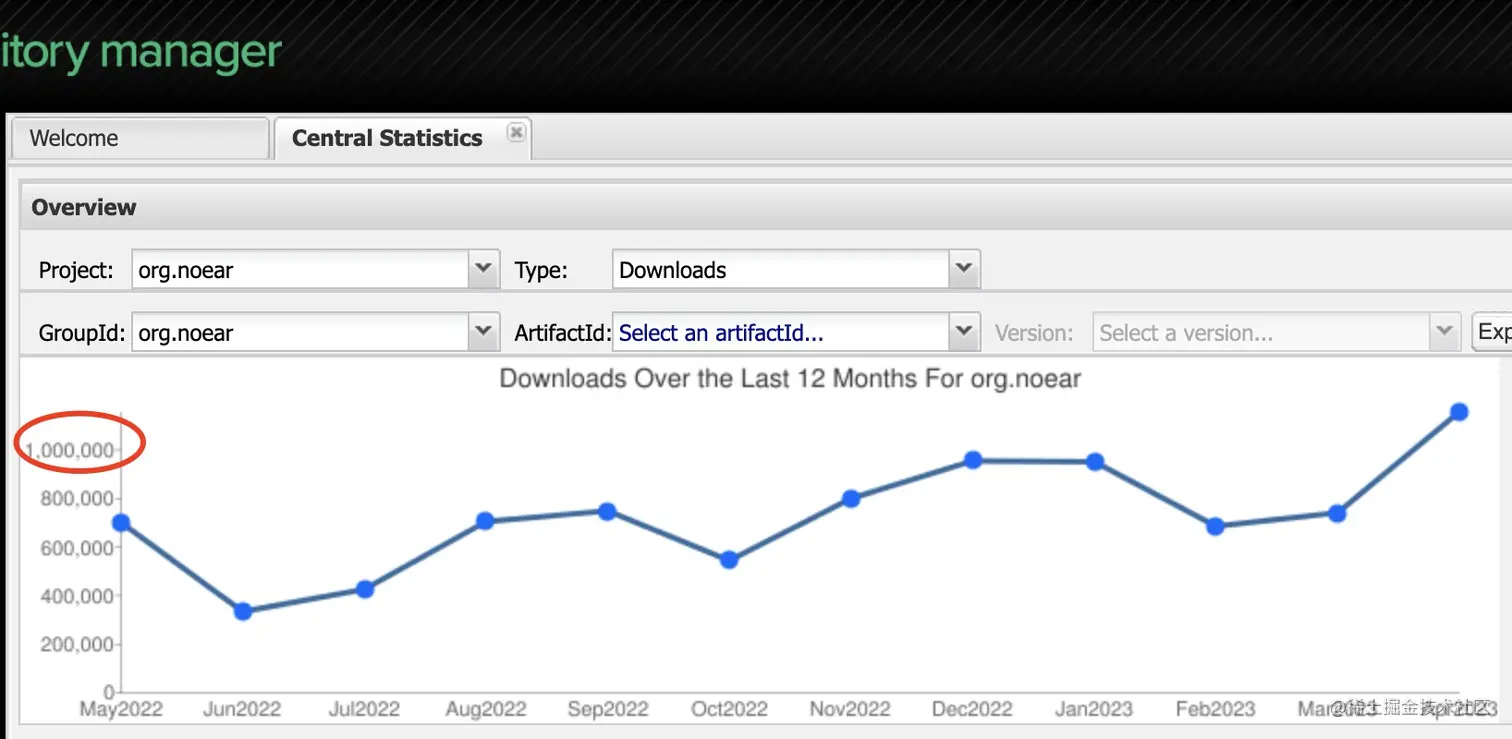Click the Aug2022 data point

pos(485,521)
